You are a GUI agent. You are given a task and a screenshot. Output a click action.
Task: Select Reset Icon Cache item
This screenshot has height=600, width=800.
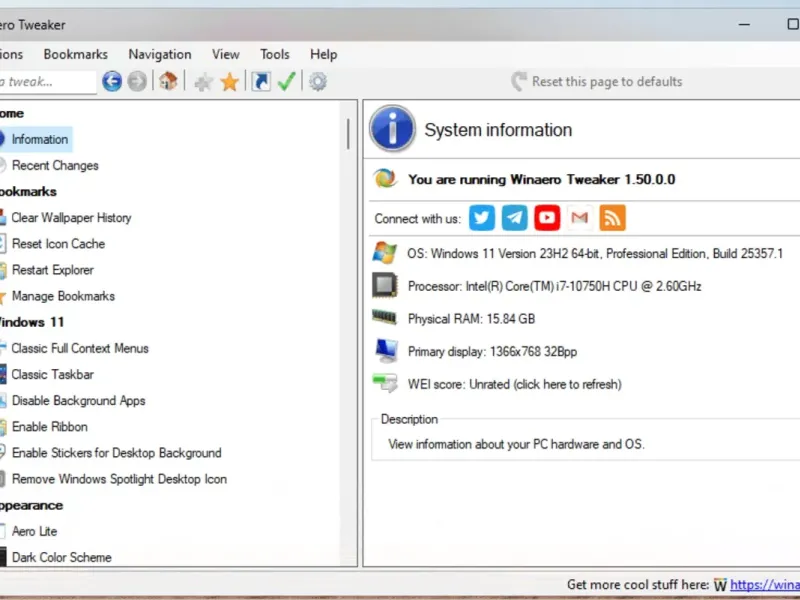click(58, 243)
